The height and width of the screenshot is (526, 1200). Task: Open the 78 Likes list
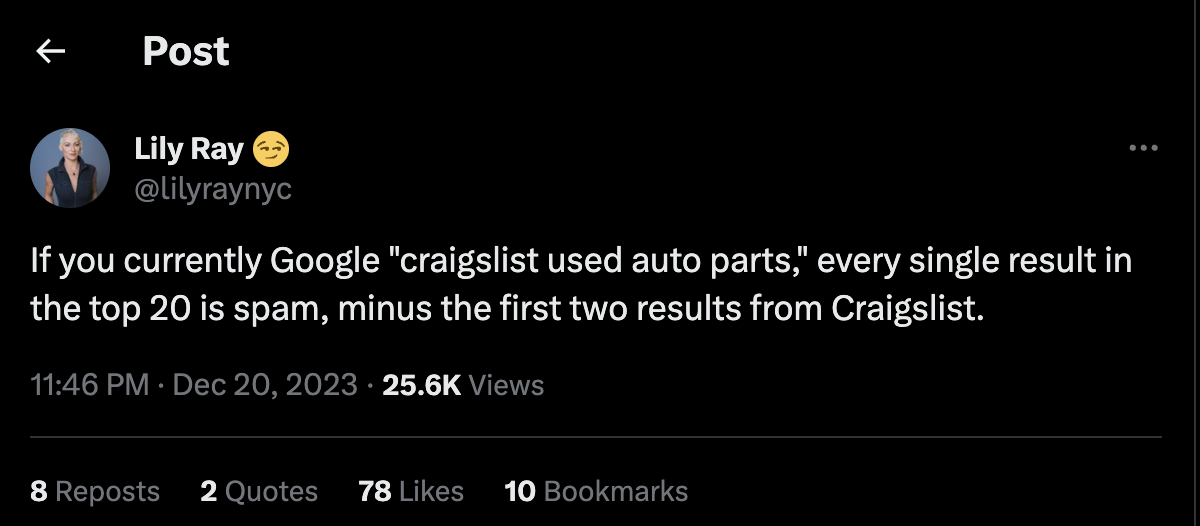(x=411, y=491)
